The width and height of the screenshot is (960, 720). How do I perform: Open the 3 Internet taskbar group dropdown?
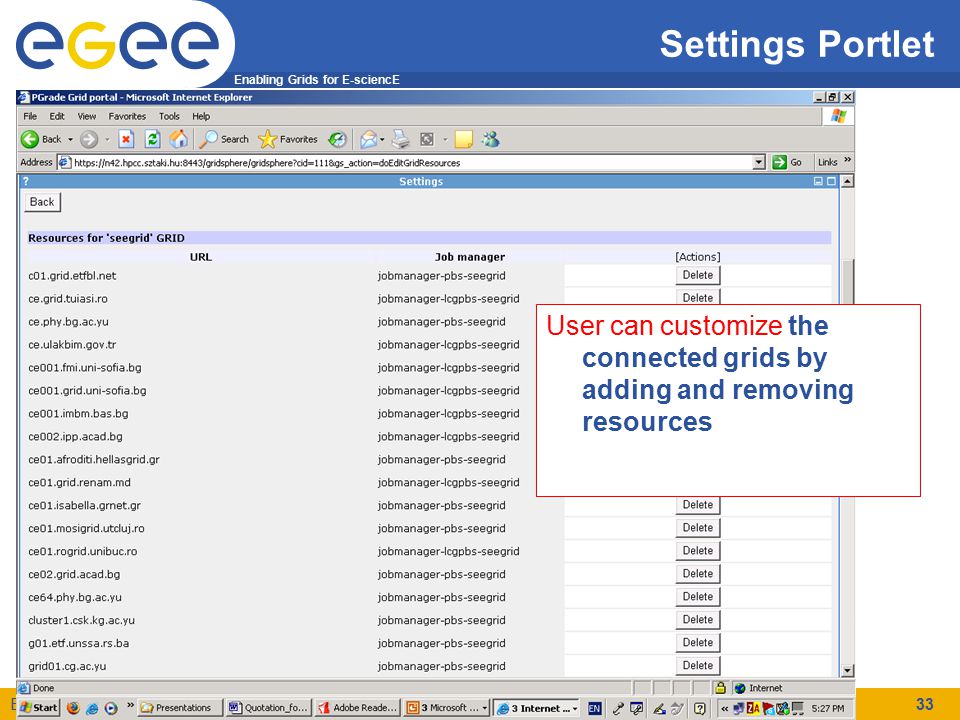click(x=575, y=708)
